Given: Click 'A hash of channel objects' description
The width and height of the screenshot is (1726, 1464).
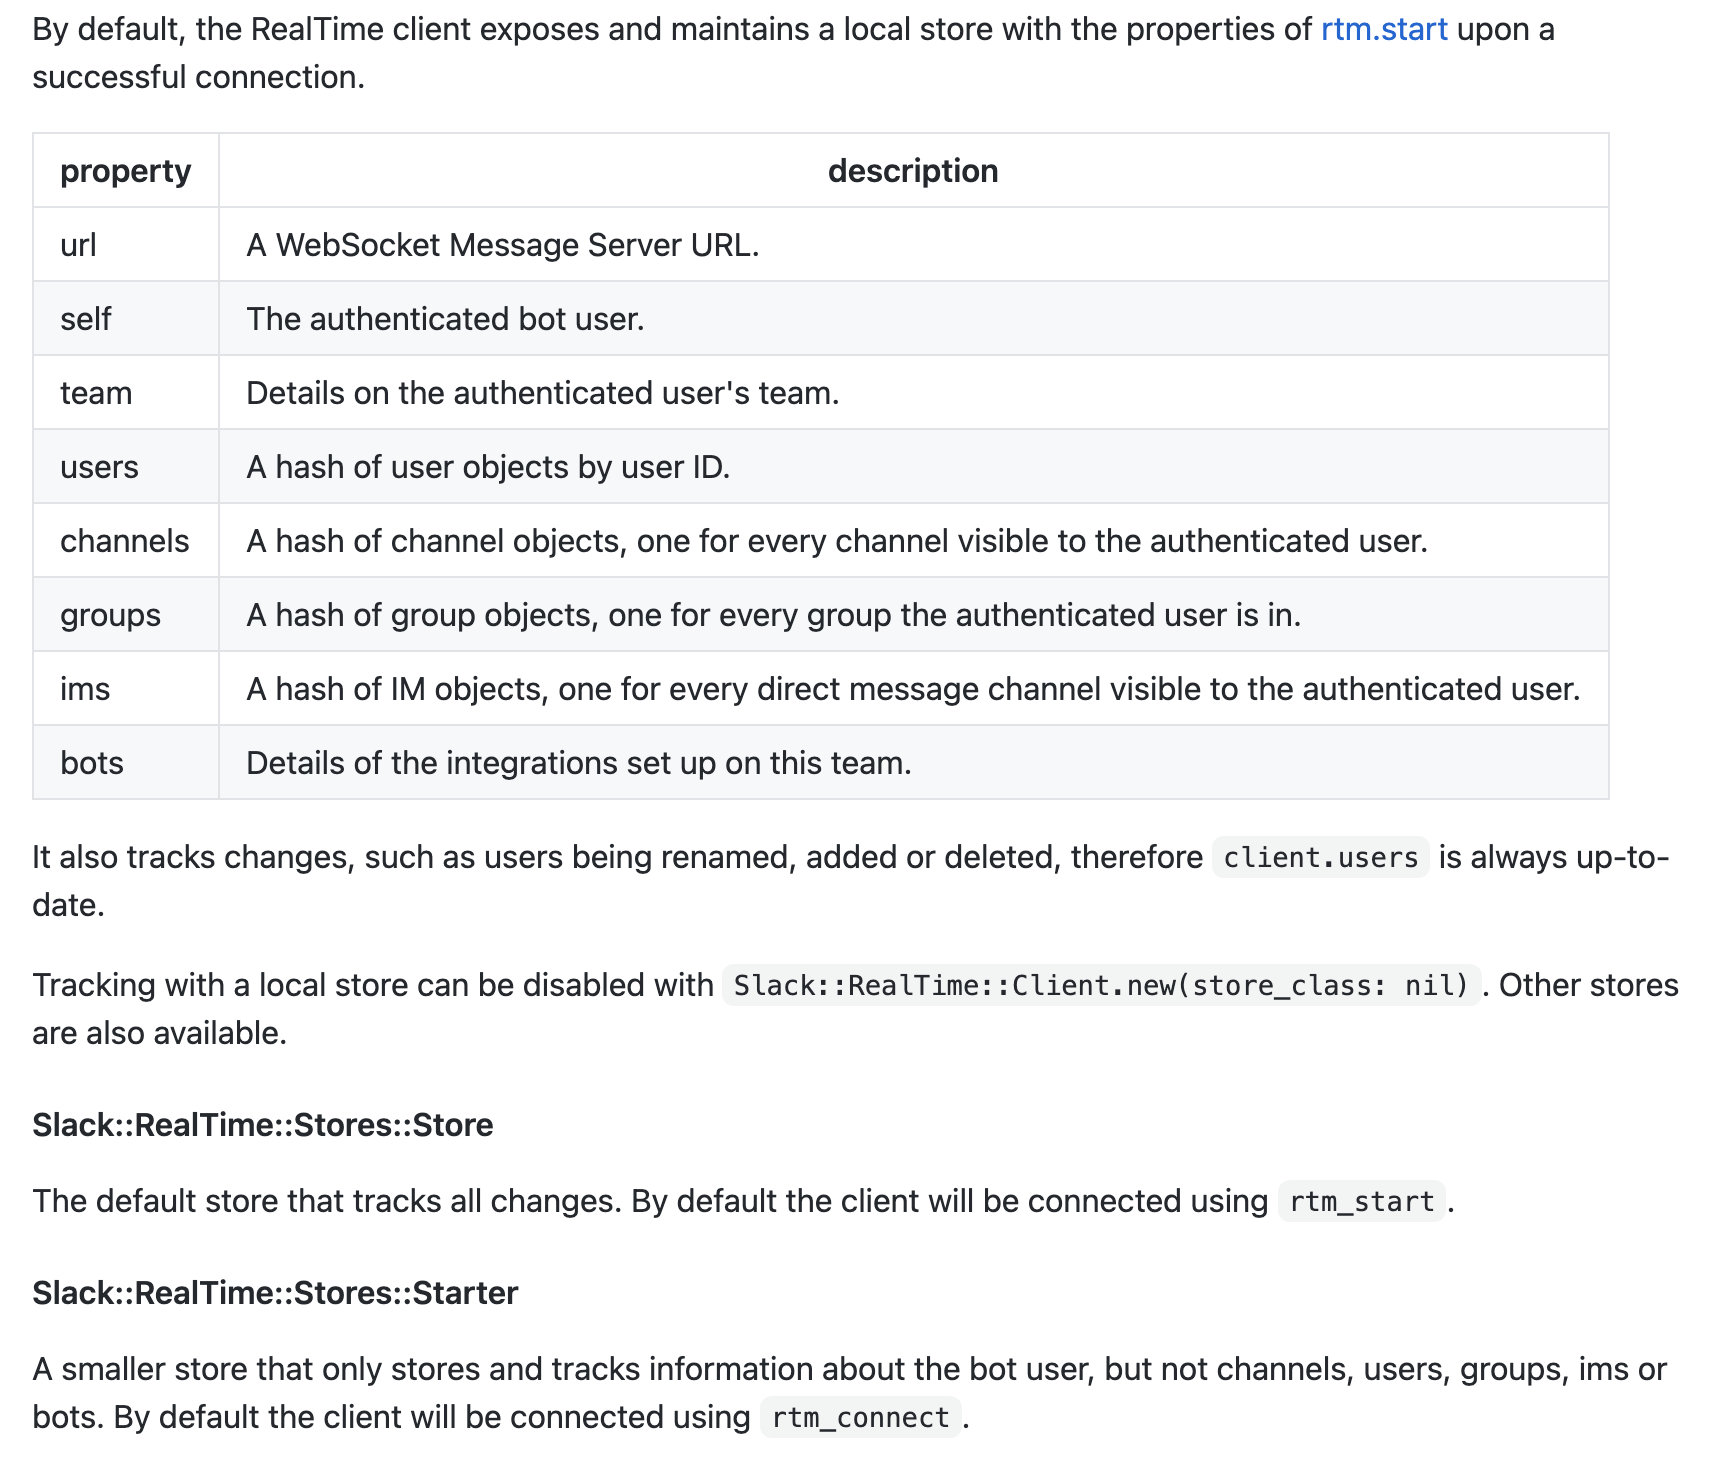Looking at the screenshot, I should (x=913, y=541).
